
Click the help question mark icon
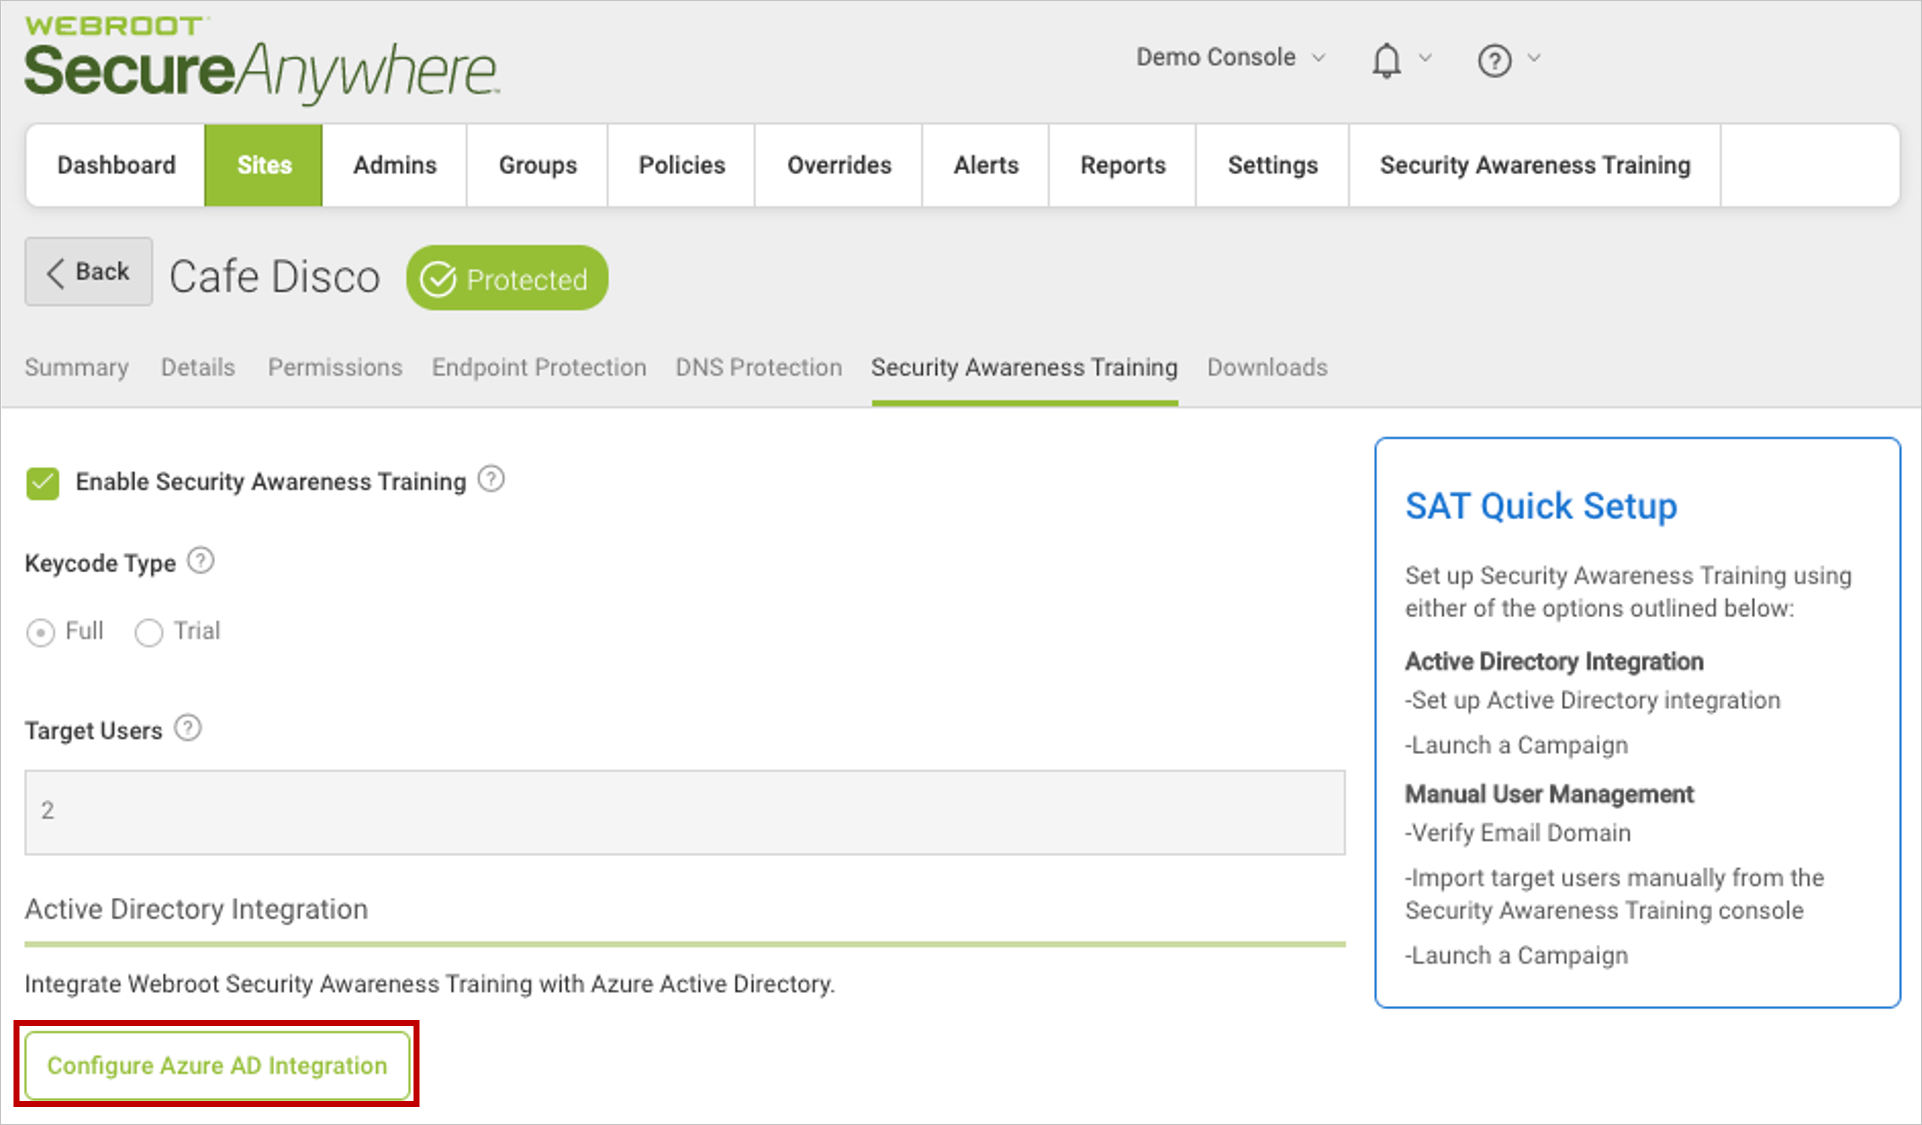[x=1493, y=59]
